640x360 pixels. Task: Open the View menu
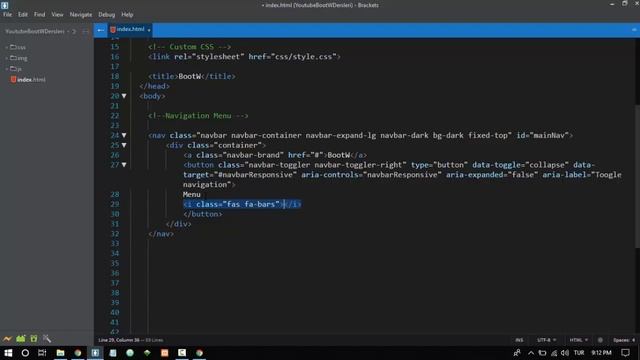[x=57, y=15]
